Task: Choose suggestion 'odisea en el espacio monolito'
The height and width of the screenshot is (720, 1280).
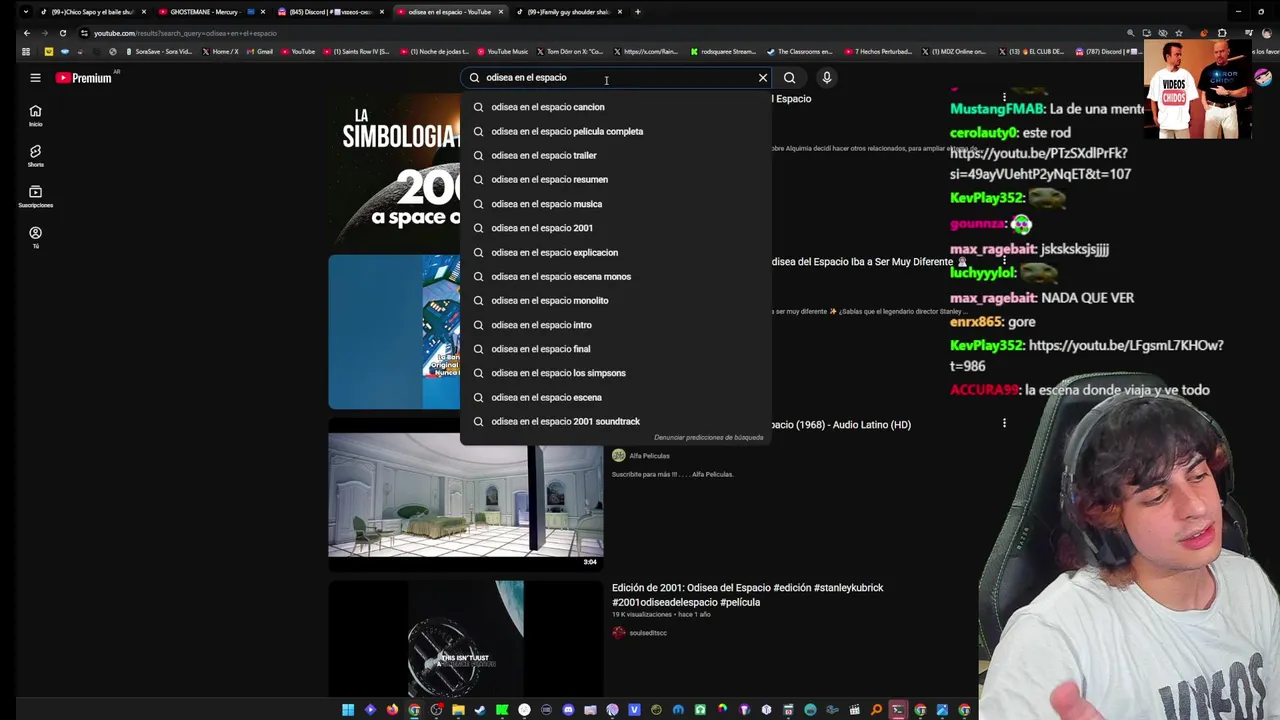Action: (616, 300)
